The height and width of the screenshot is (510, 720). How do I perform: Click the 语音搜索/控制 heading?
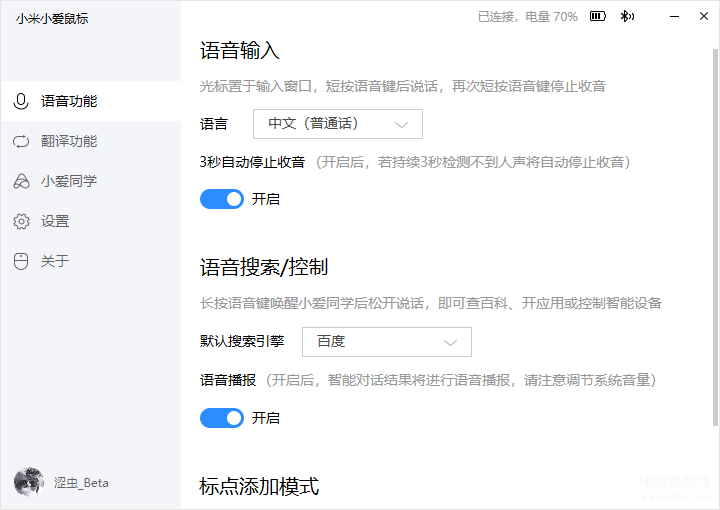(x=264, y=267)
